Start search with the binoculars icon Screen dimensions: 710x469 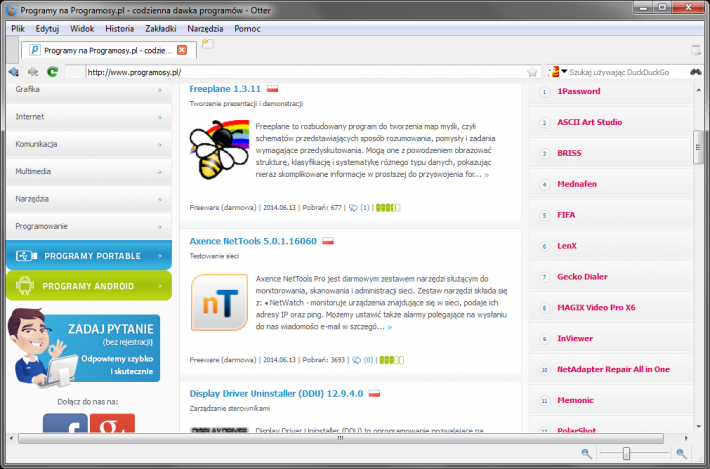click(696, 72)
